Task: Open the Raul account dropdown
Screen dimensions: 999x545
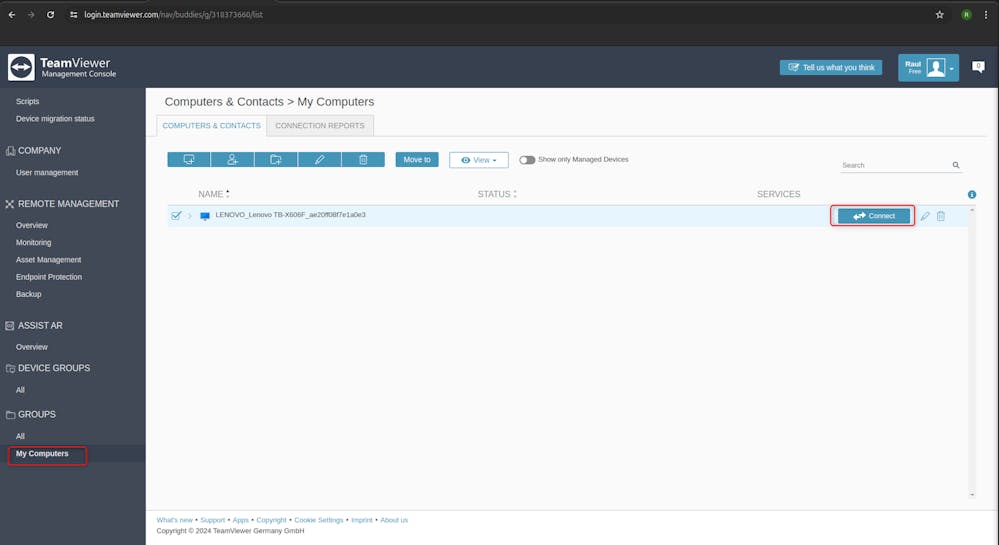Action: coord(928,68)
